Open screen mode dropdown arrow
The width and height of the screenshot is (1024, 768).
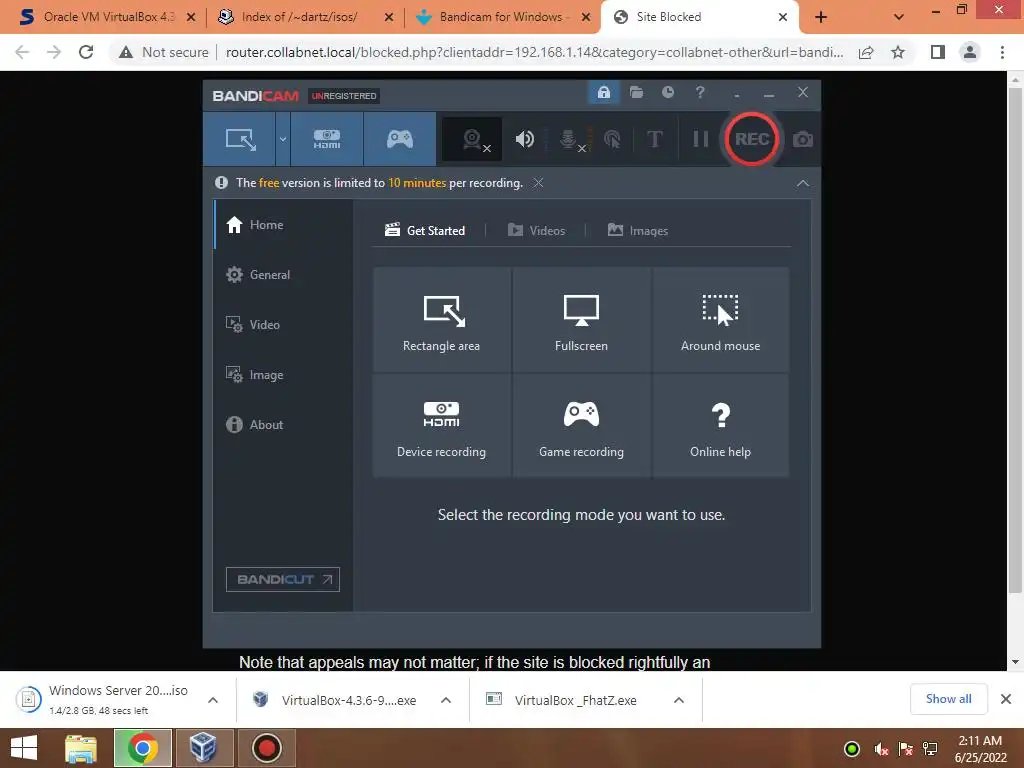[x=283, y=139]
